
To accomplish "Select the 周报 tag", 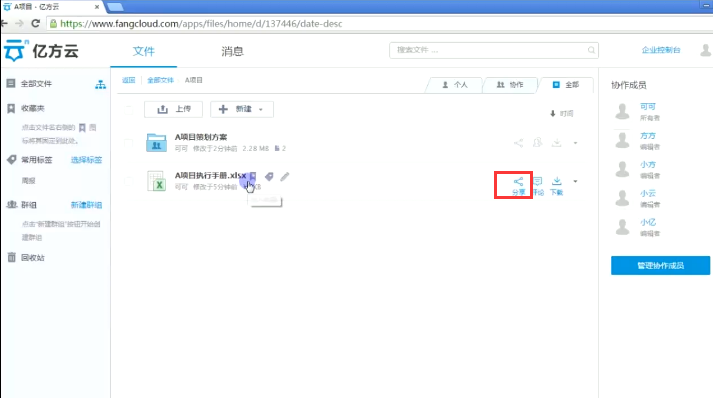I will tap(28, 181).
